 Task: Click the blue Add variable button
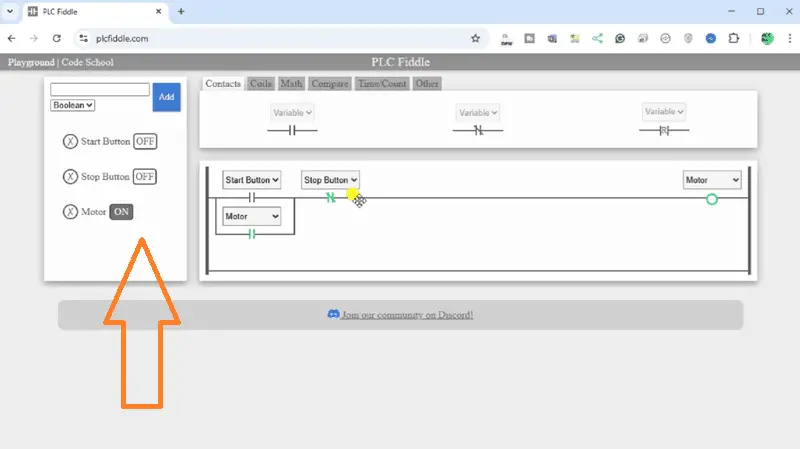tap(166, 97)
